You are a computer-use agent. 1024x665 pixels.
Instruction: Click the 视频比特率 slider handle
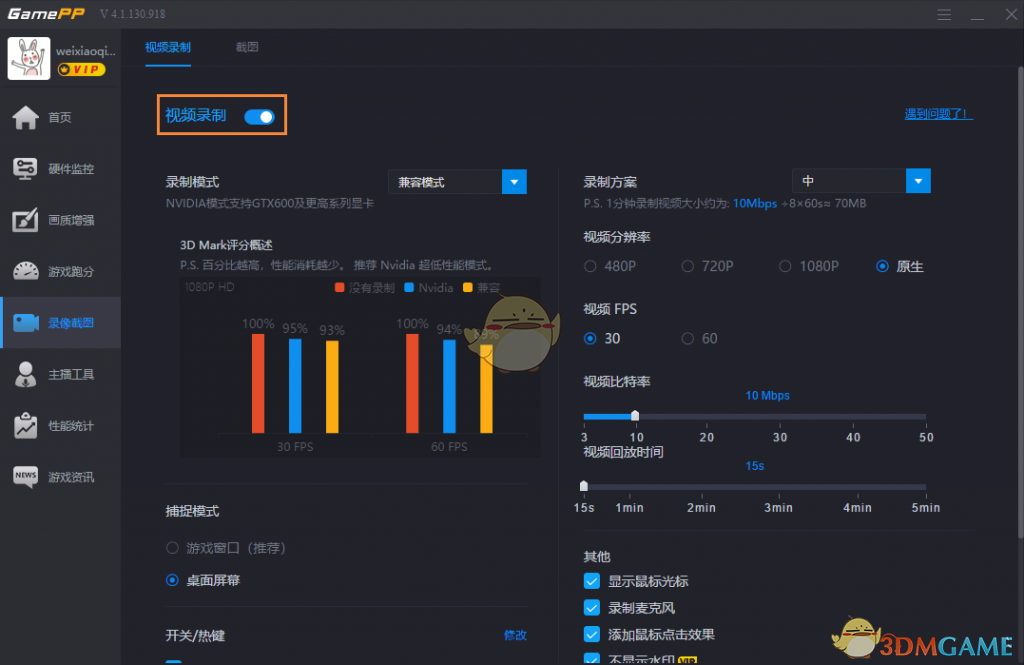tap(635, 415)
